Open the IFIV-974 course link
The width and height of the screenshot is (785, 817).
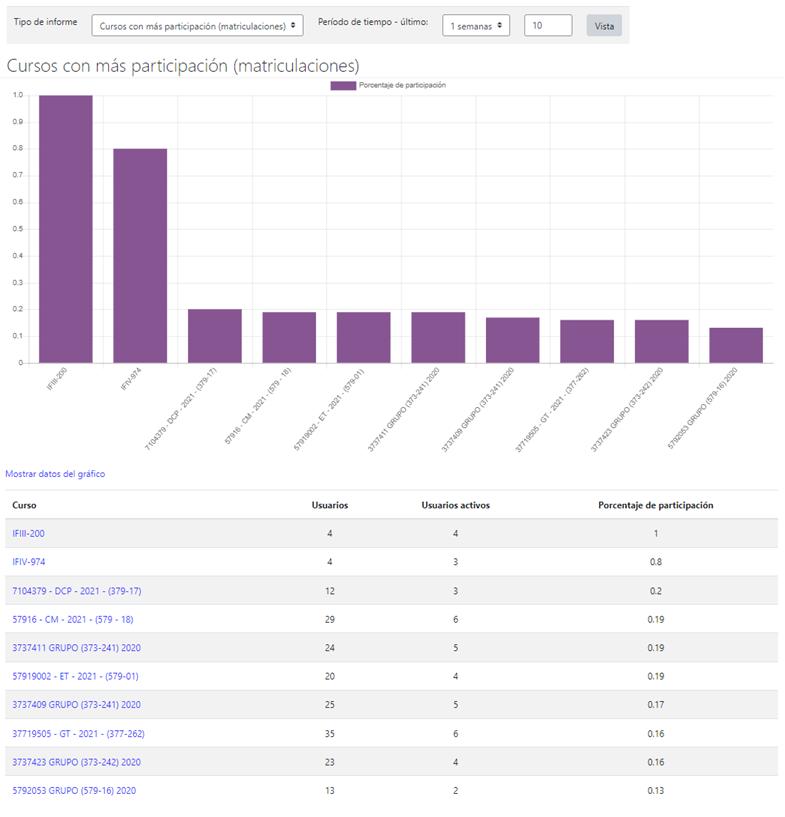click(28, 562)
